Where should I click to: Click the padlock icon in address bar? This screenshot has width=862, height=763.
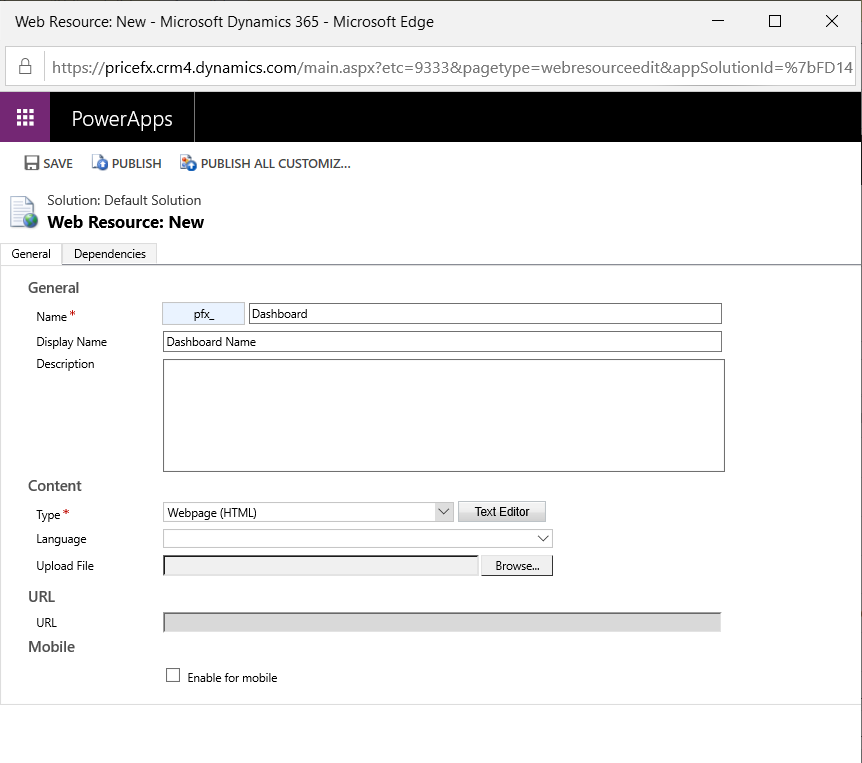(x=26, y=68)
